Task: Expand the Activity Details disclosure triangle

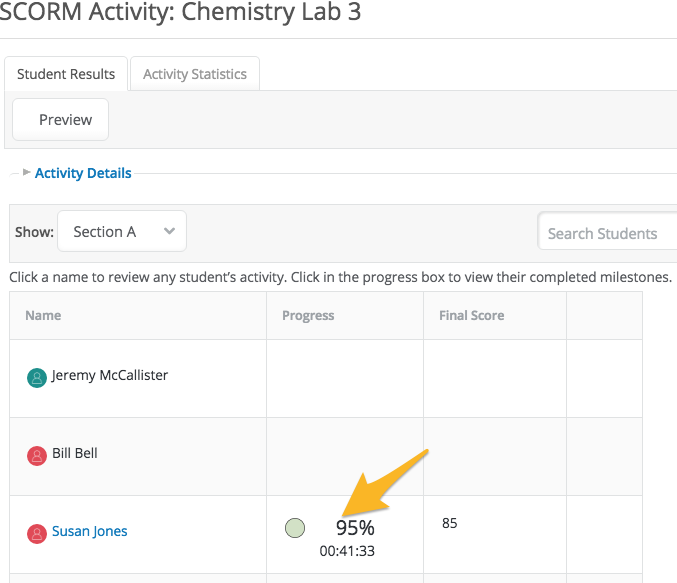Action: tap(26, 172)
